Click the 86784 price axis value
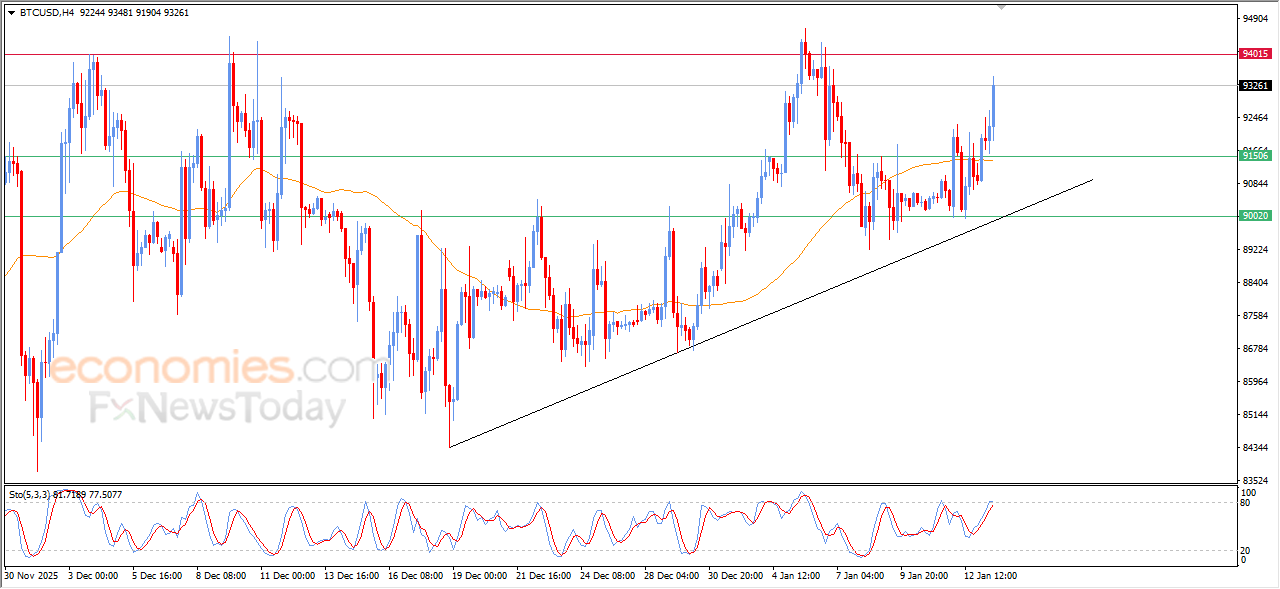 click(x=1255, y=349)
